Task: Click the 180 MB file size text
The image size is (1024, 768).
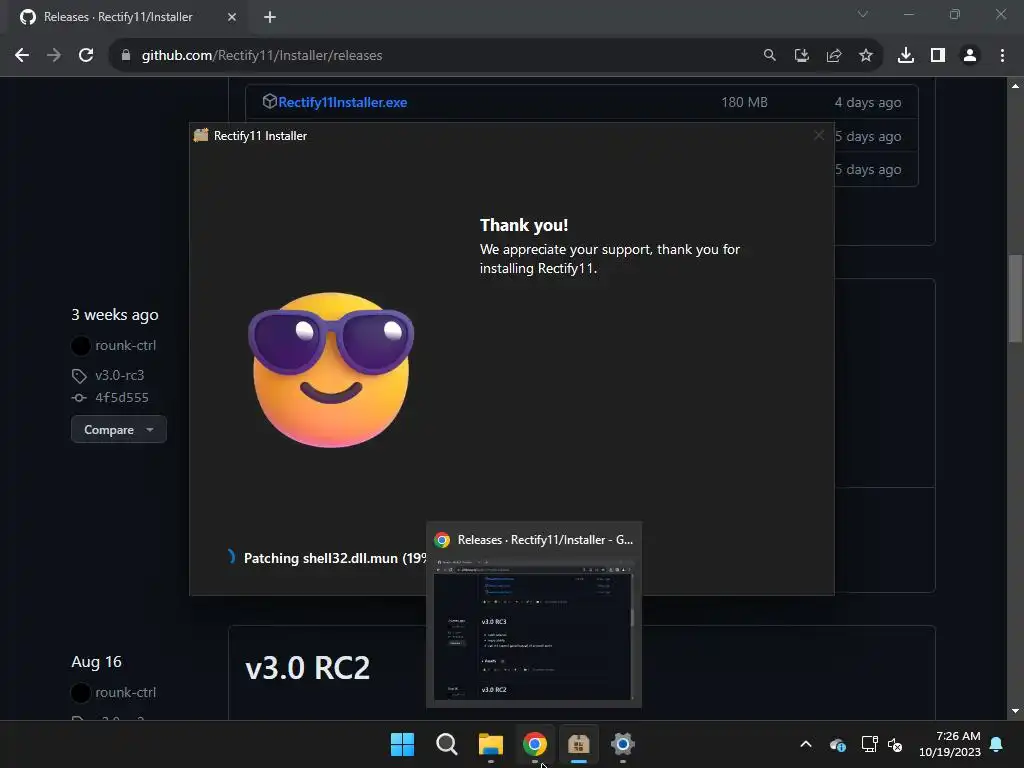Action: 744,102
